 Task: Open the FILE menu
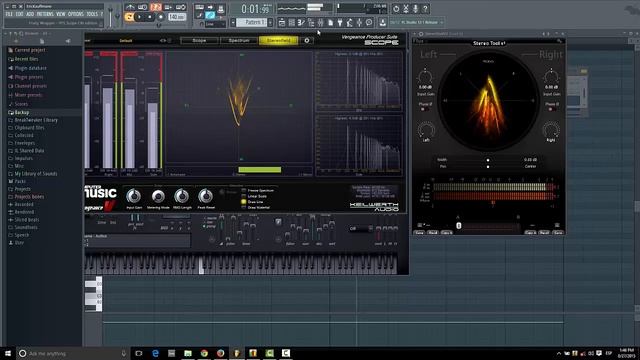coord(9,14)
